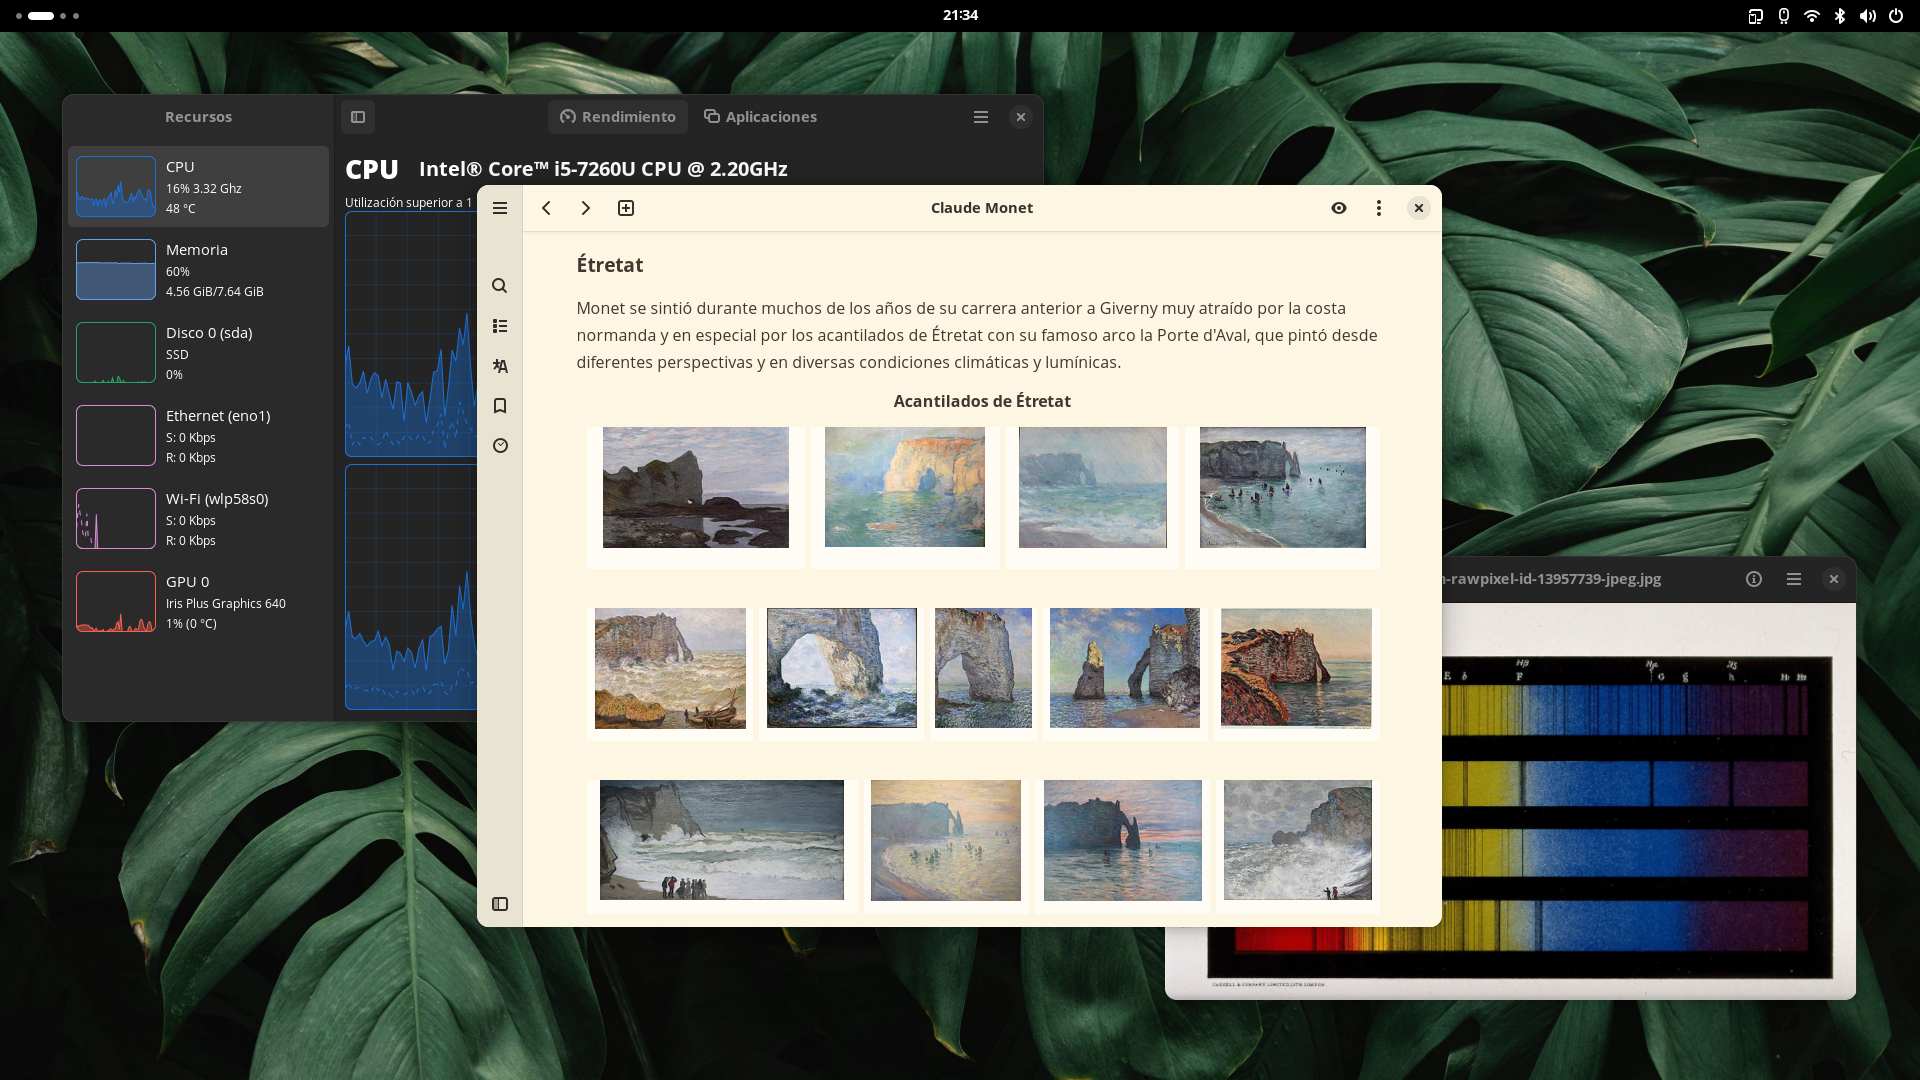Go forward to the next article page
1920x1080 pixels.
(x=586, y=208)
